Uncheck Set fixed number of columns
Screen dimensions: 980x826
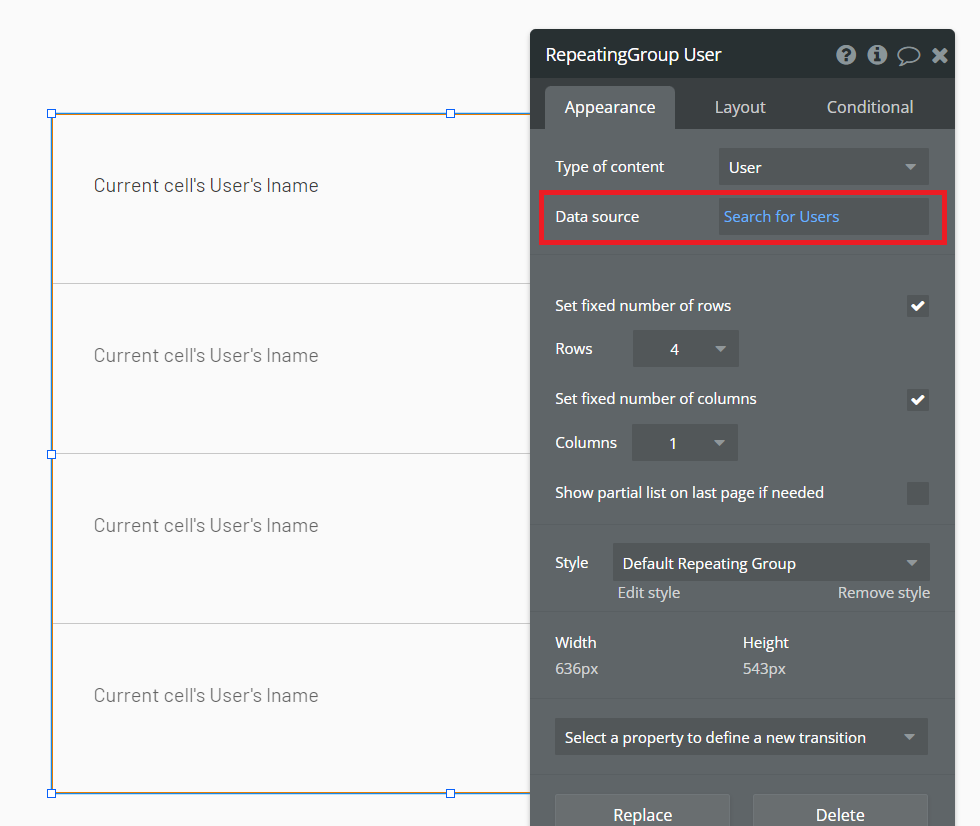[x=918, y=399]
